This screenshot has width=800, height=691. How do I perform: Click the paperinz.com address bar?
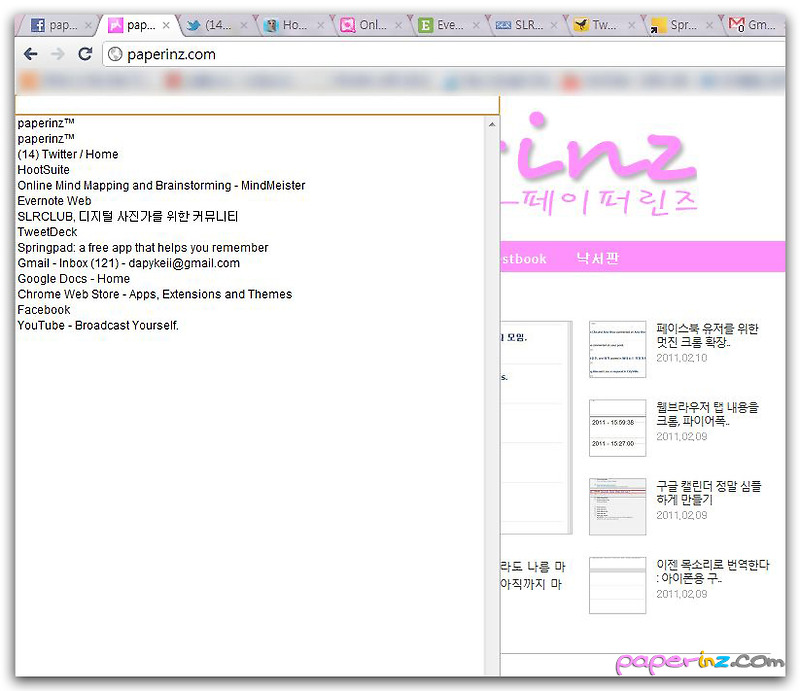pyautogui.click(x=444, y=54)
